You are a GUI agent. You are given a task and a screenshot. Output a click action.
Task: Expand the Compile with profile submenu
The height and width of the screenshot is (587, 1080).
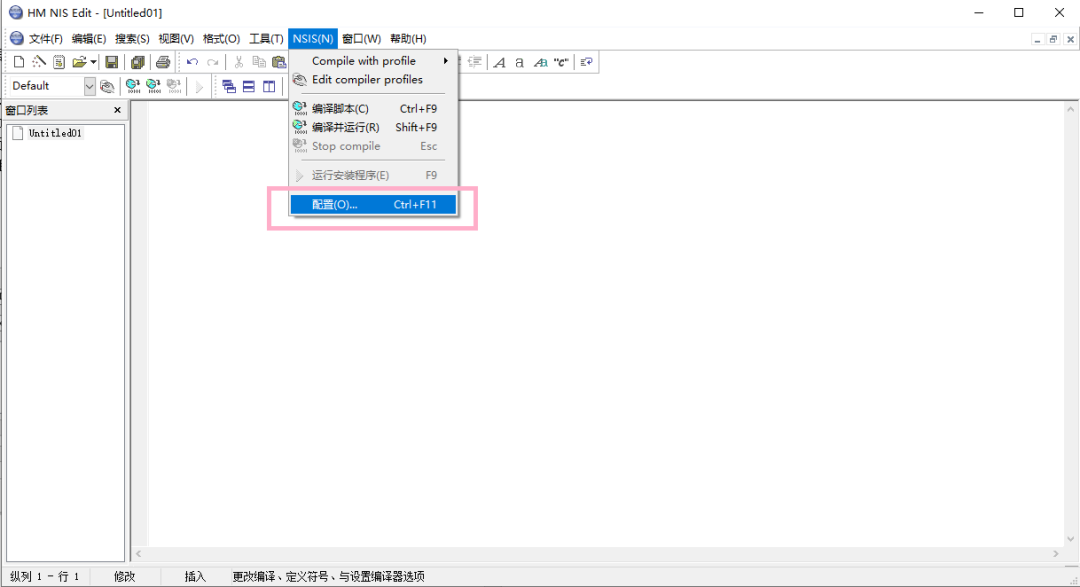coord(372,61)
